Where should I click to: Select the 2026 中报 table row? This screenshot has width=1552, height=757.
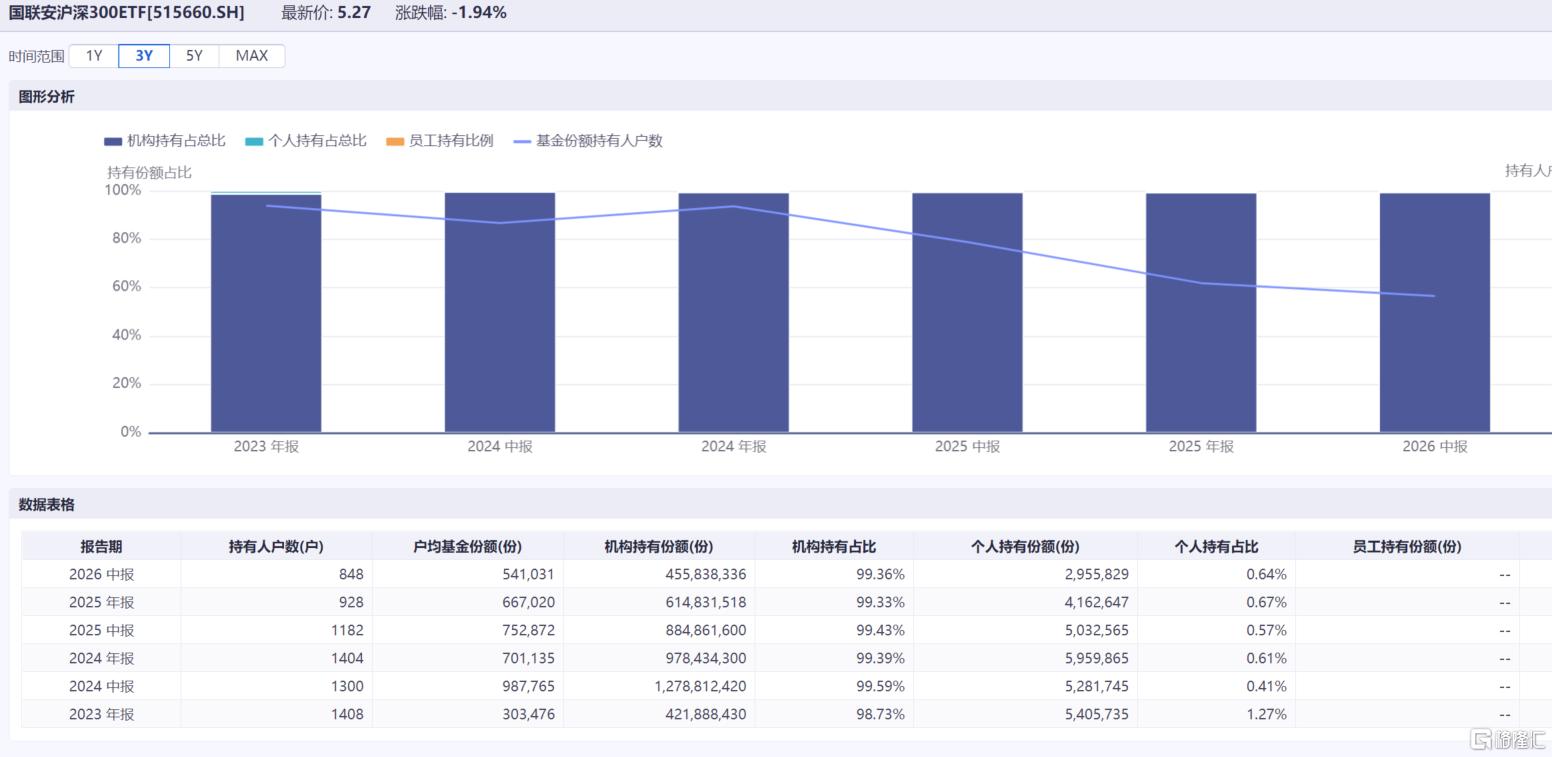pos(786,574)
